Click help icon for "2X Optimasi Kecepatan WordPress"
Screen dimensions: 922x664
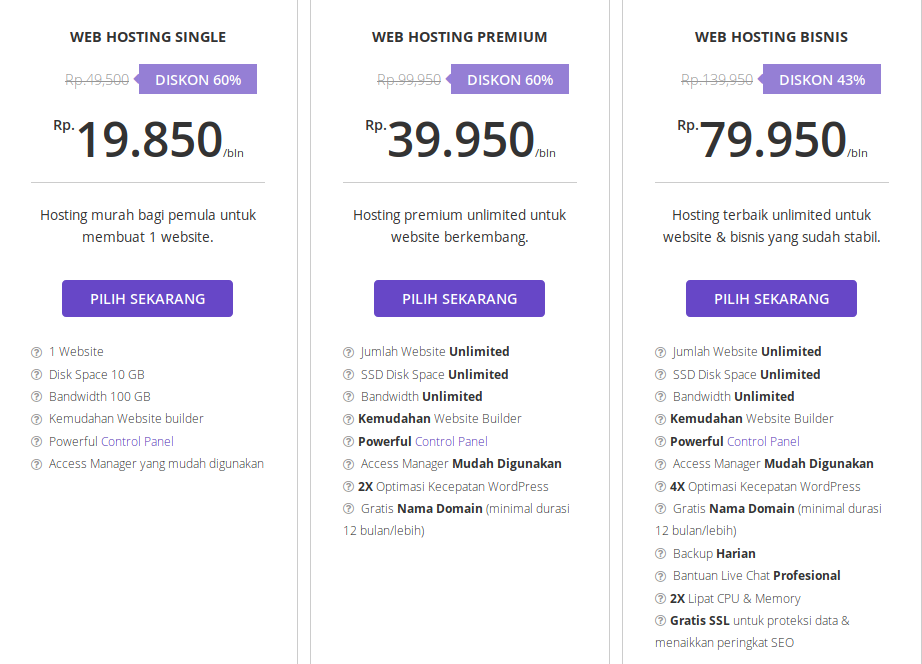pos(348,487)
